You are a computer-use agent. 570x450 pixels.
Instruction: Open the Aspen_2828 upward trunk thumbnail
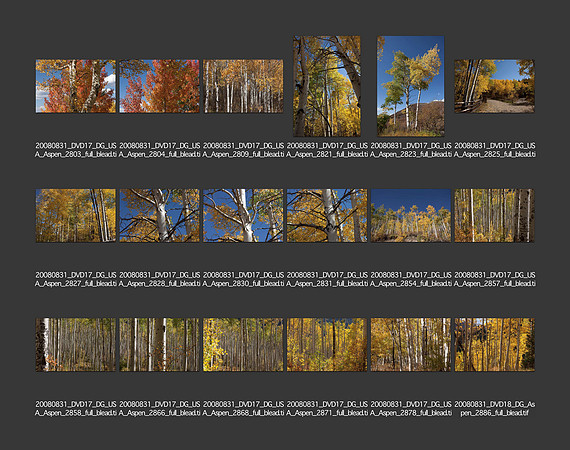pos(159,215)
